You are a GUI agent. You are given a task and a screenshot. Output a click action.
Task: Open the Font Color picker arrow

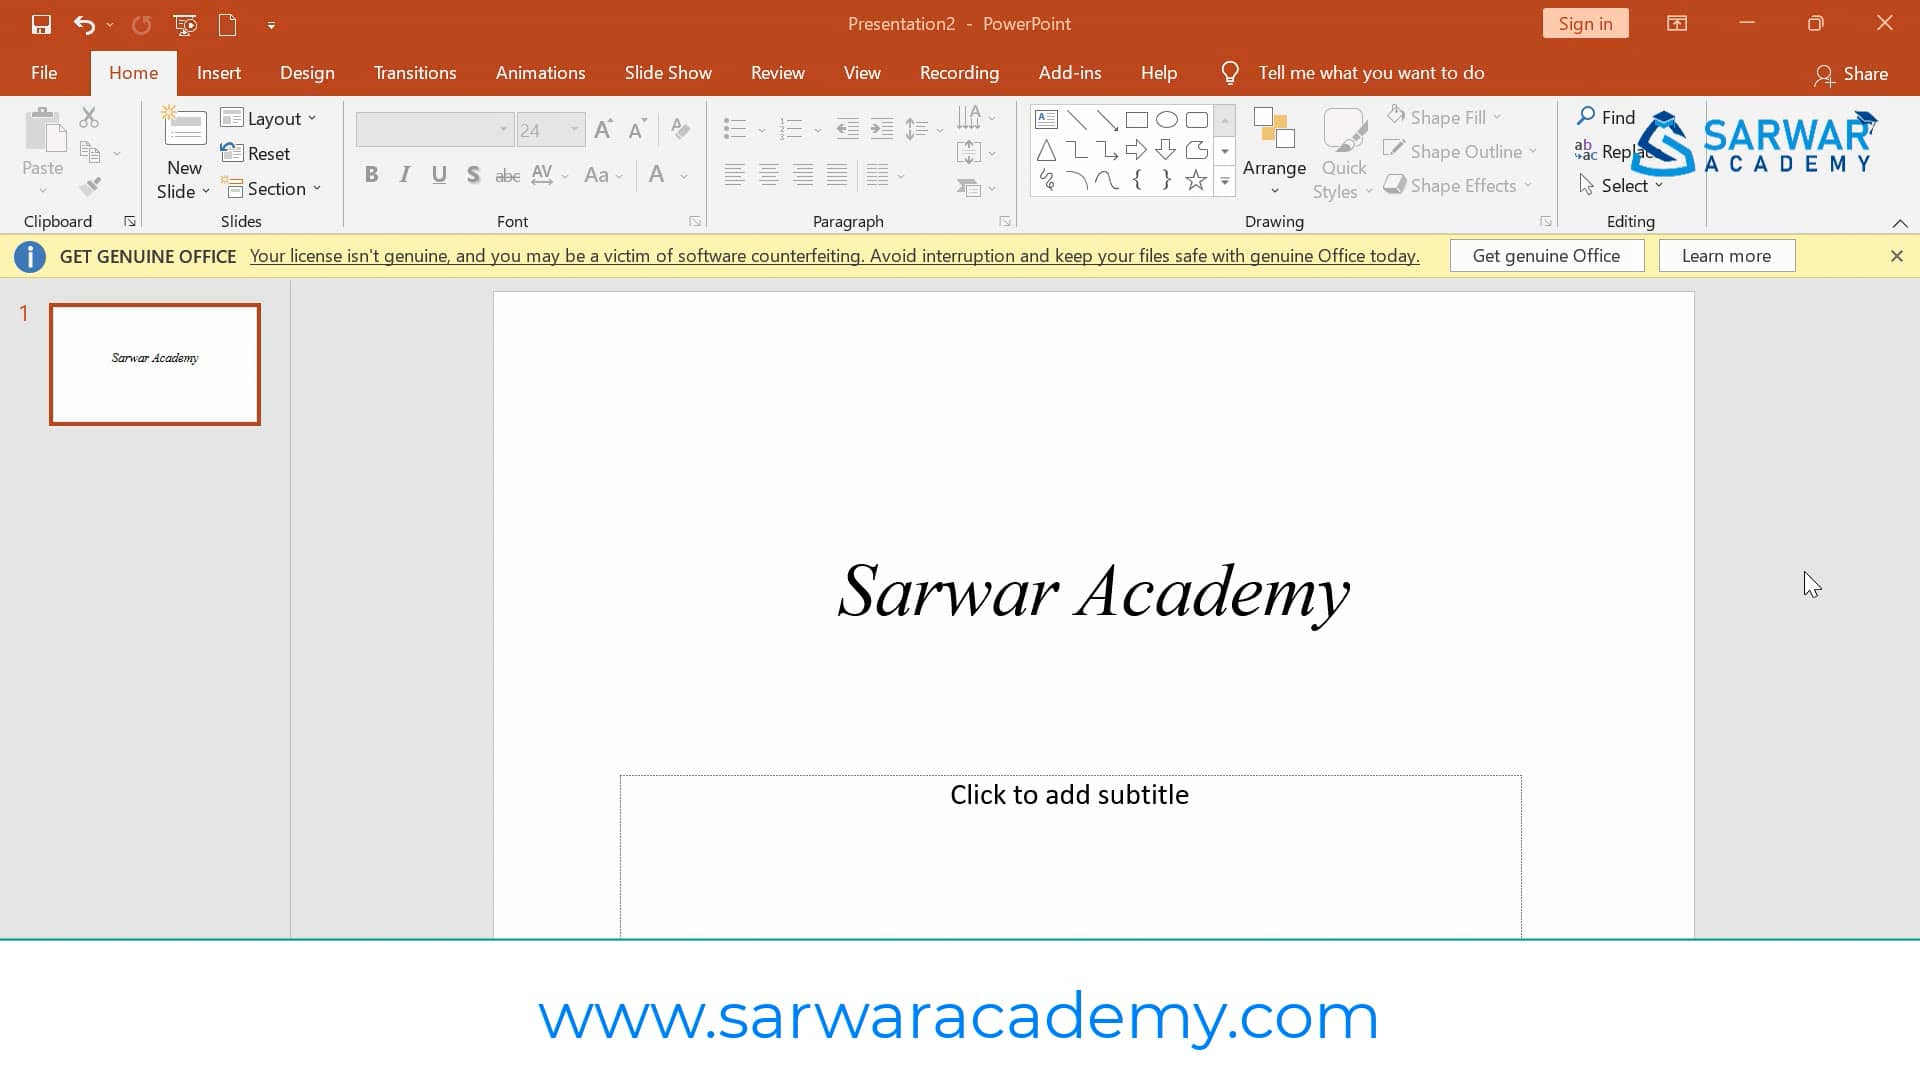683,175
